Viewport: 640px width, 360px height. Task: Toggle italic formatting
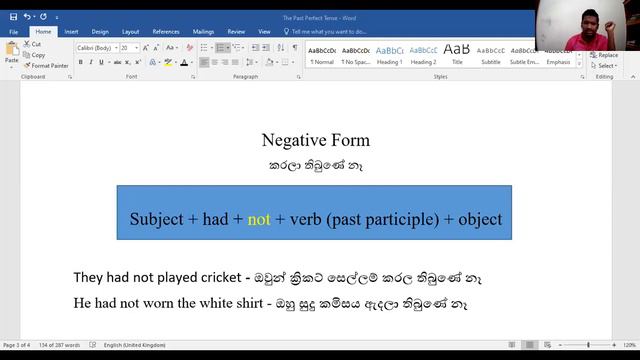point(91,62)
